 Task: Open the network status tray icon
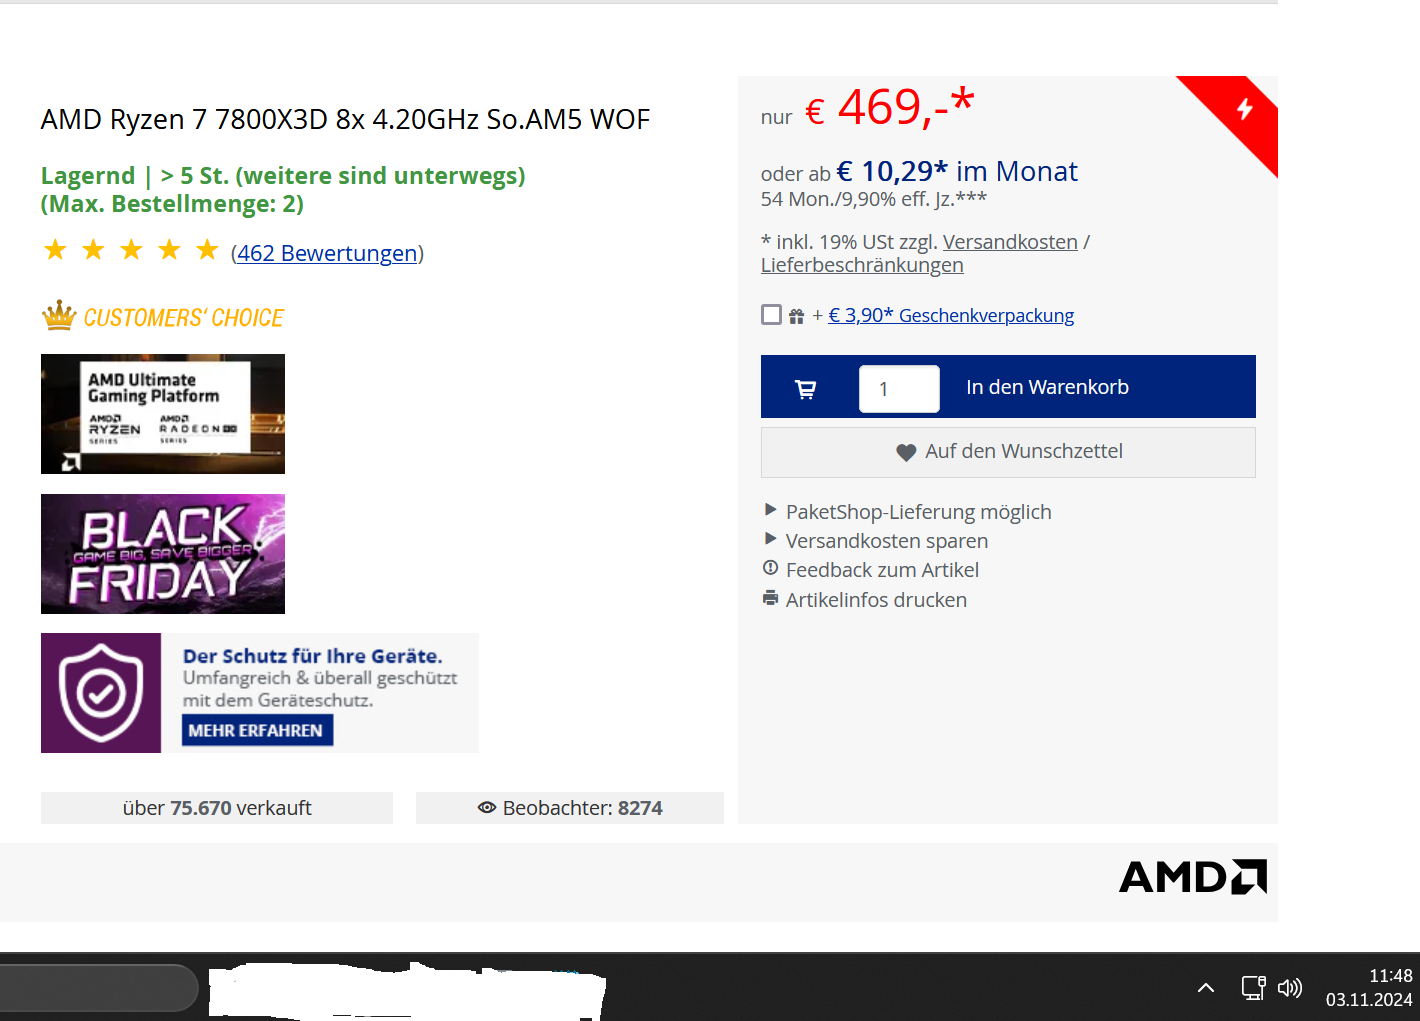click(x=1253, y=988)
